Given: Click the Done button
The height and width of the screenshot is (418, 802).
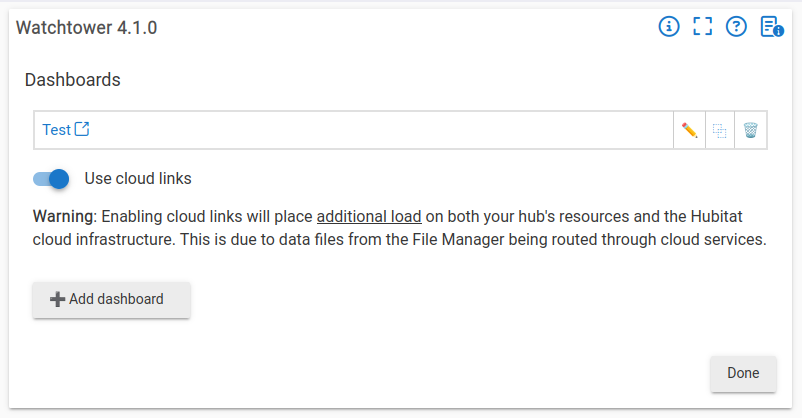Looking at the screenshot, I should tap(743, 373).
